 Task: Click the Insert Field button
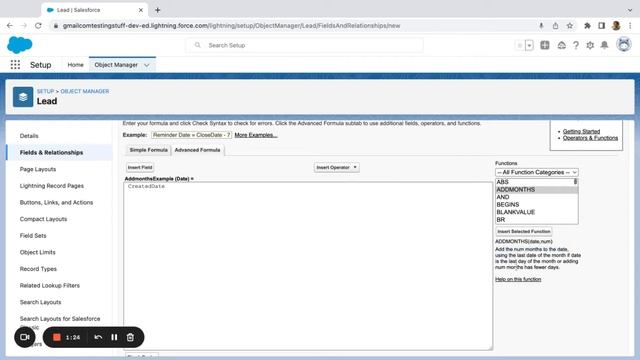pyautogui.click(x=140, y=167)
